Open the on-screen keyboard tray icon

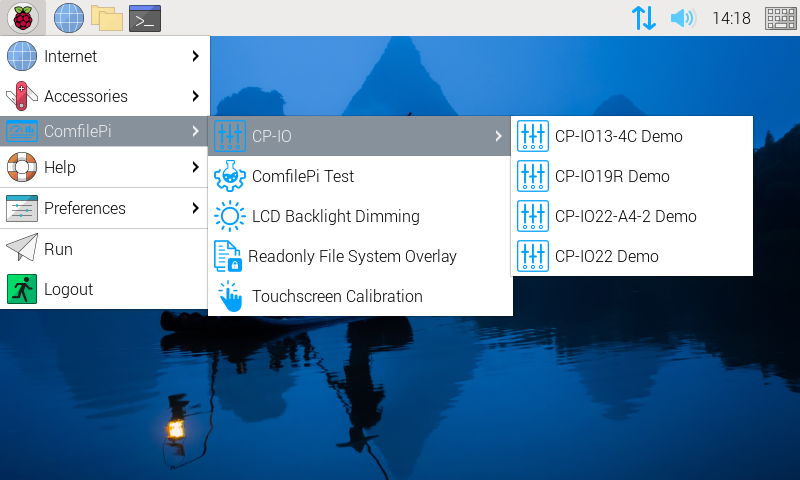point(780,18)
